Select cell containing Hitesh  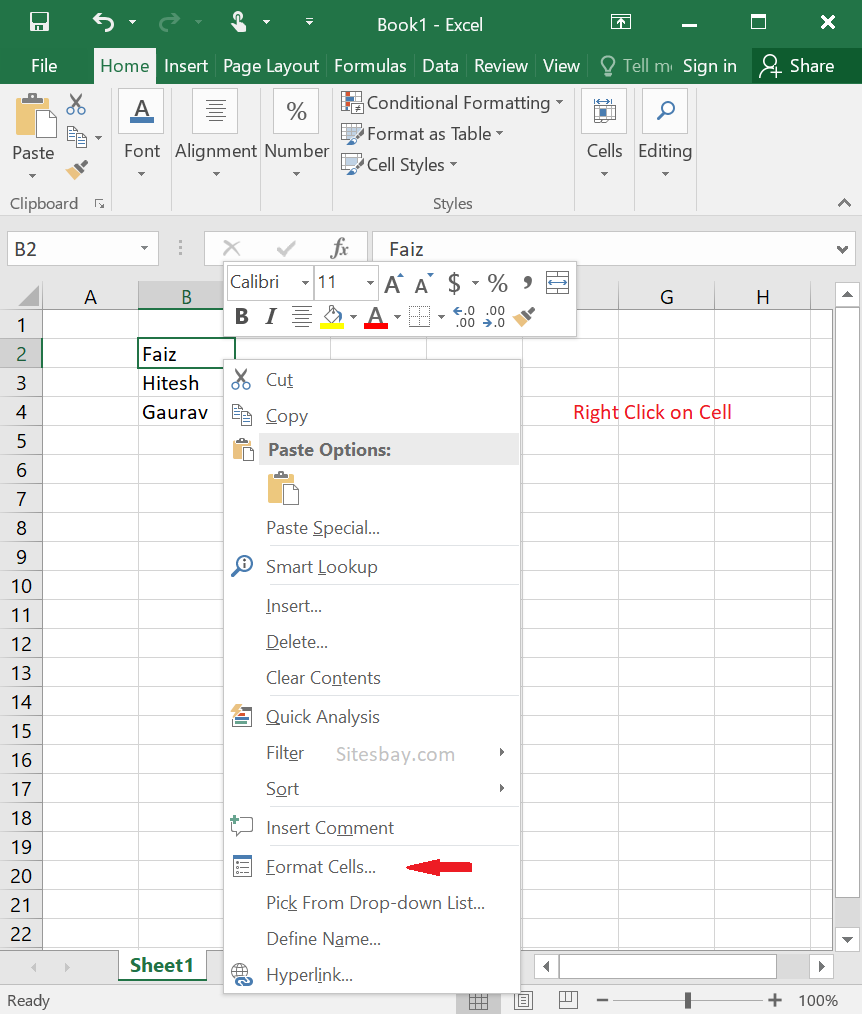tap(186, 383)
